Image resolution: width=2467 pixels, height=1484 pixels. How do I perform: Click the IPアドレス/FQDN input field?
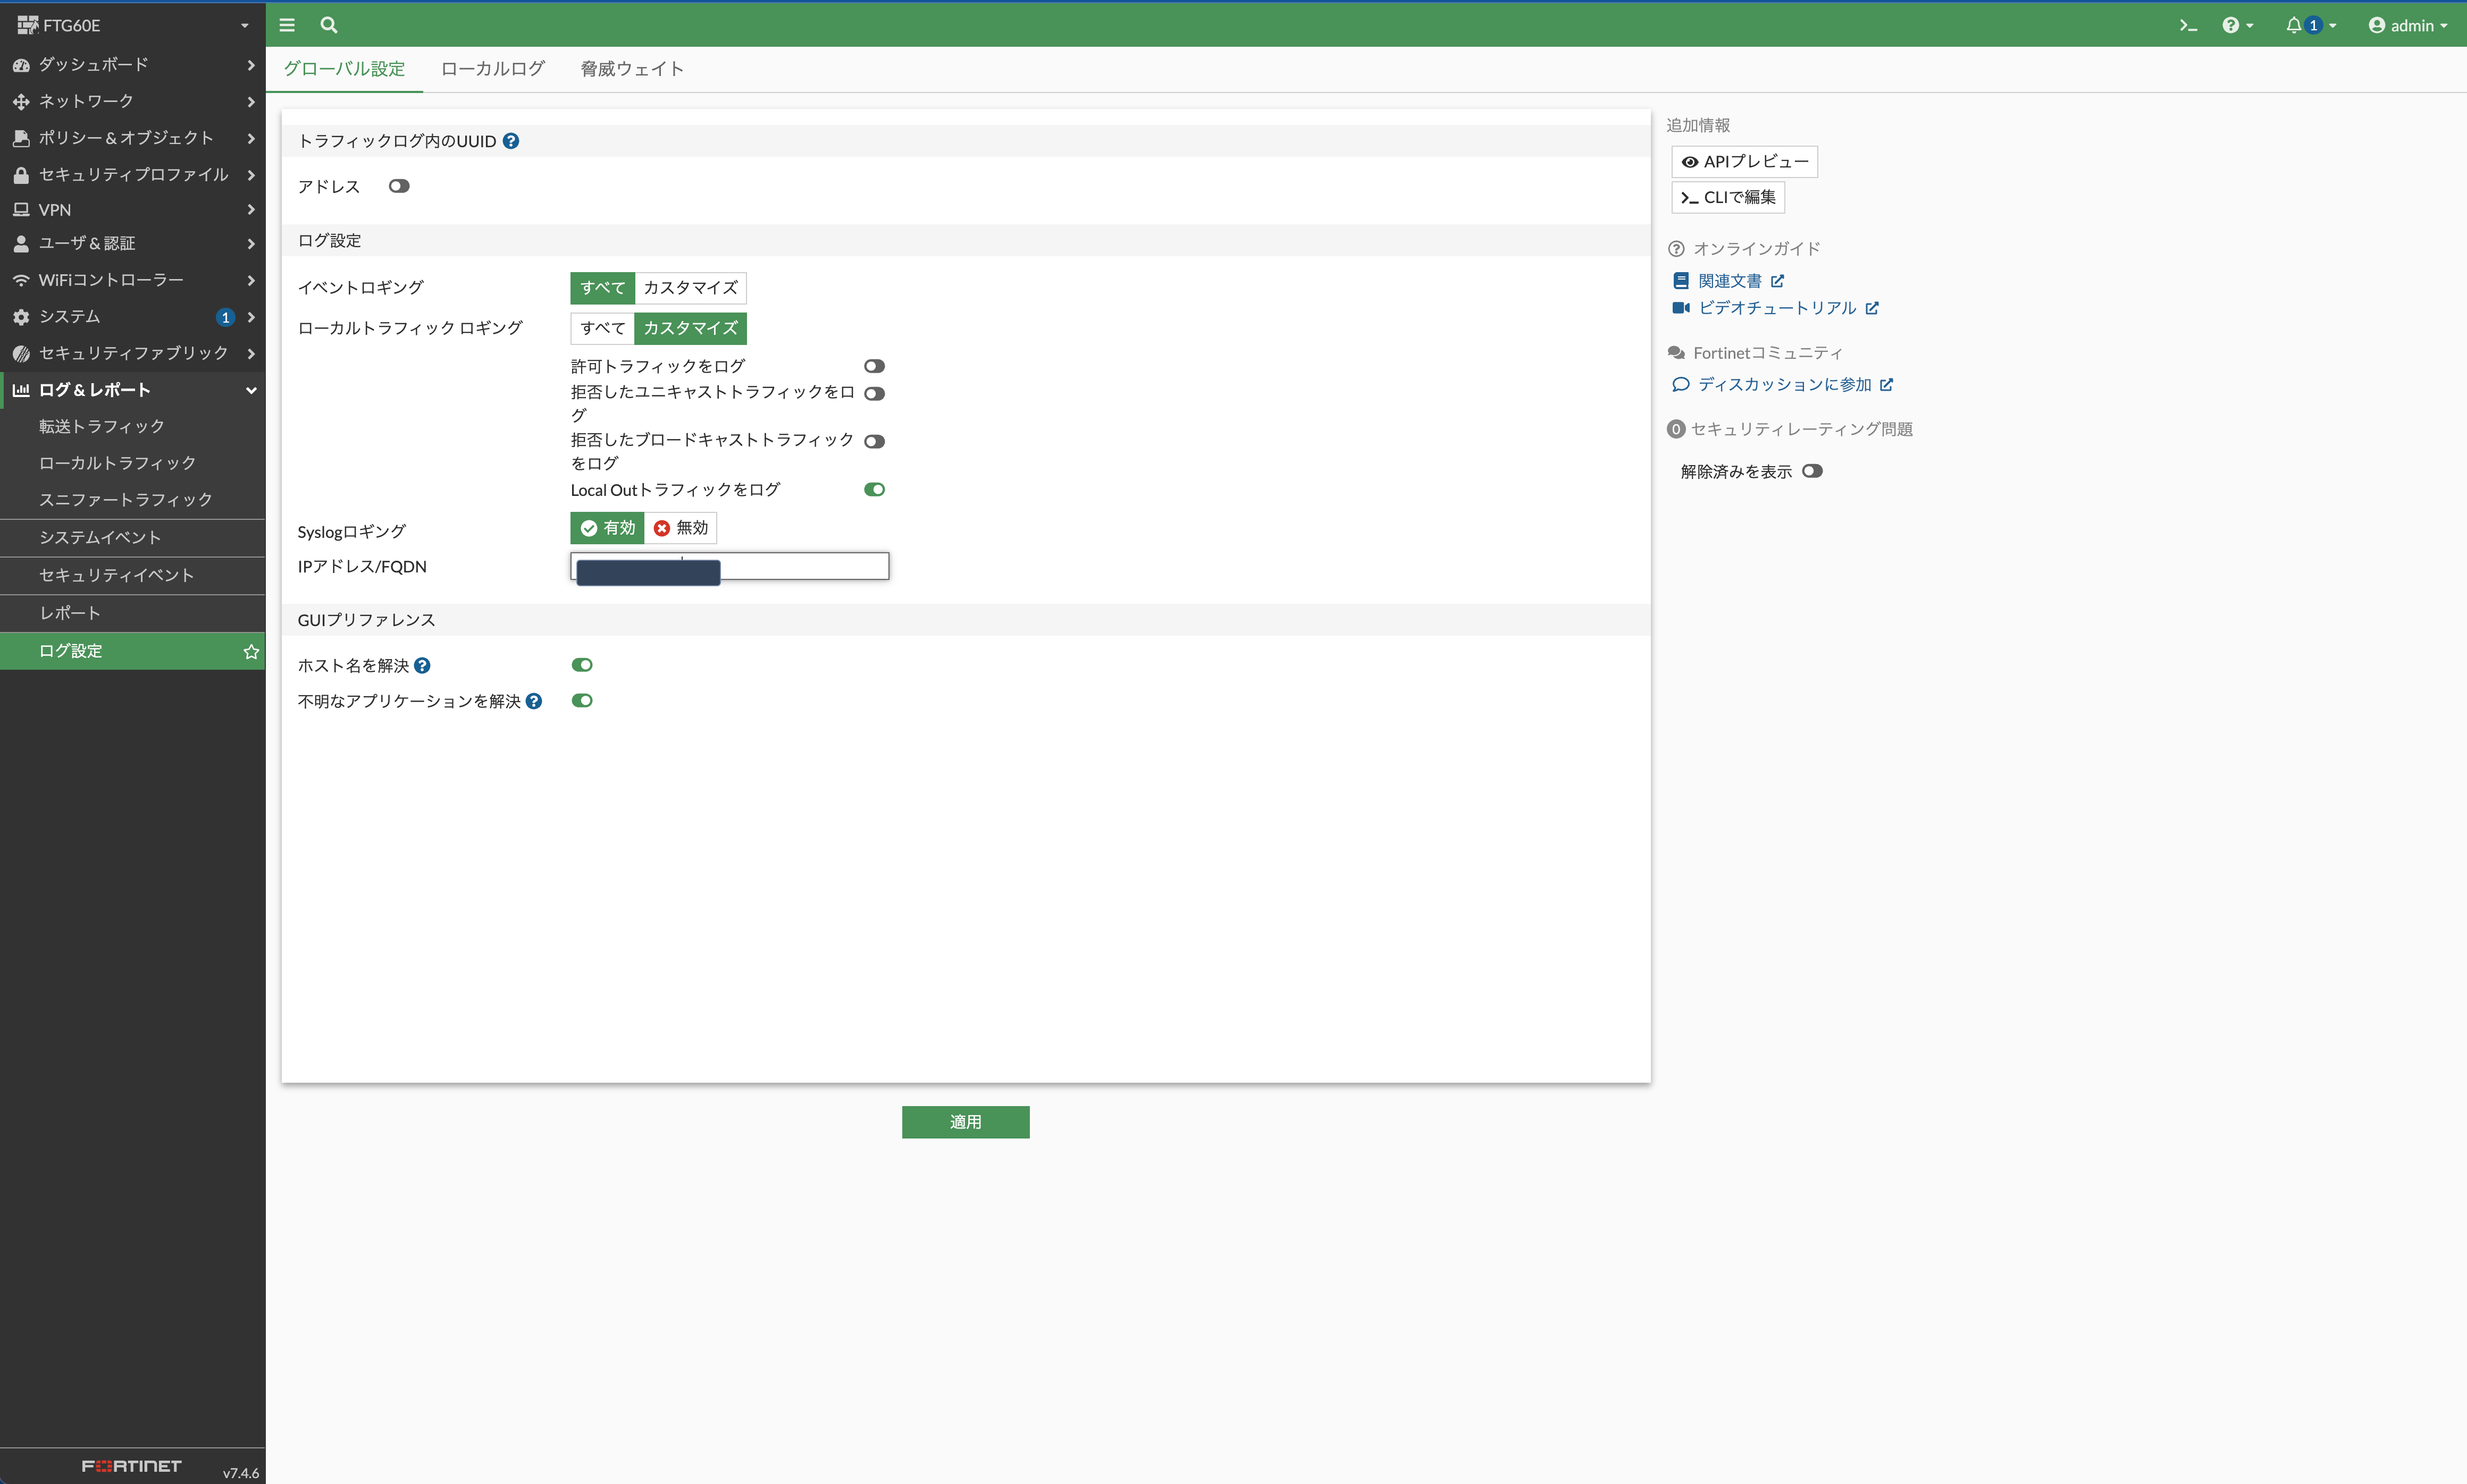pyautogui.click(x=729, y=566)
